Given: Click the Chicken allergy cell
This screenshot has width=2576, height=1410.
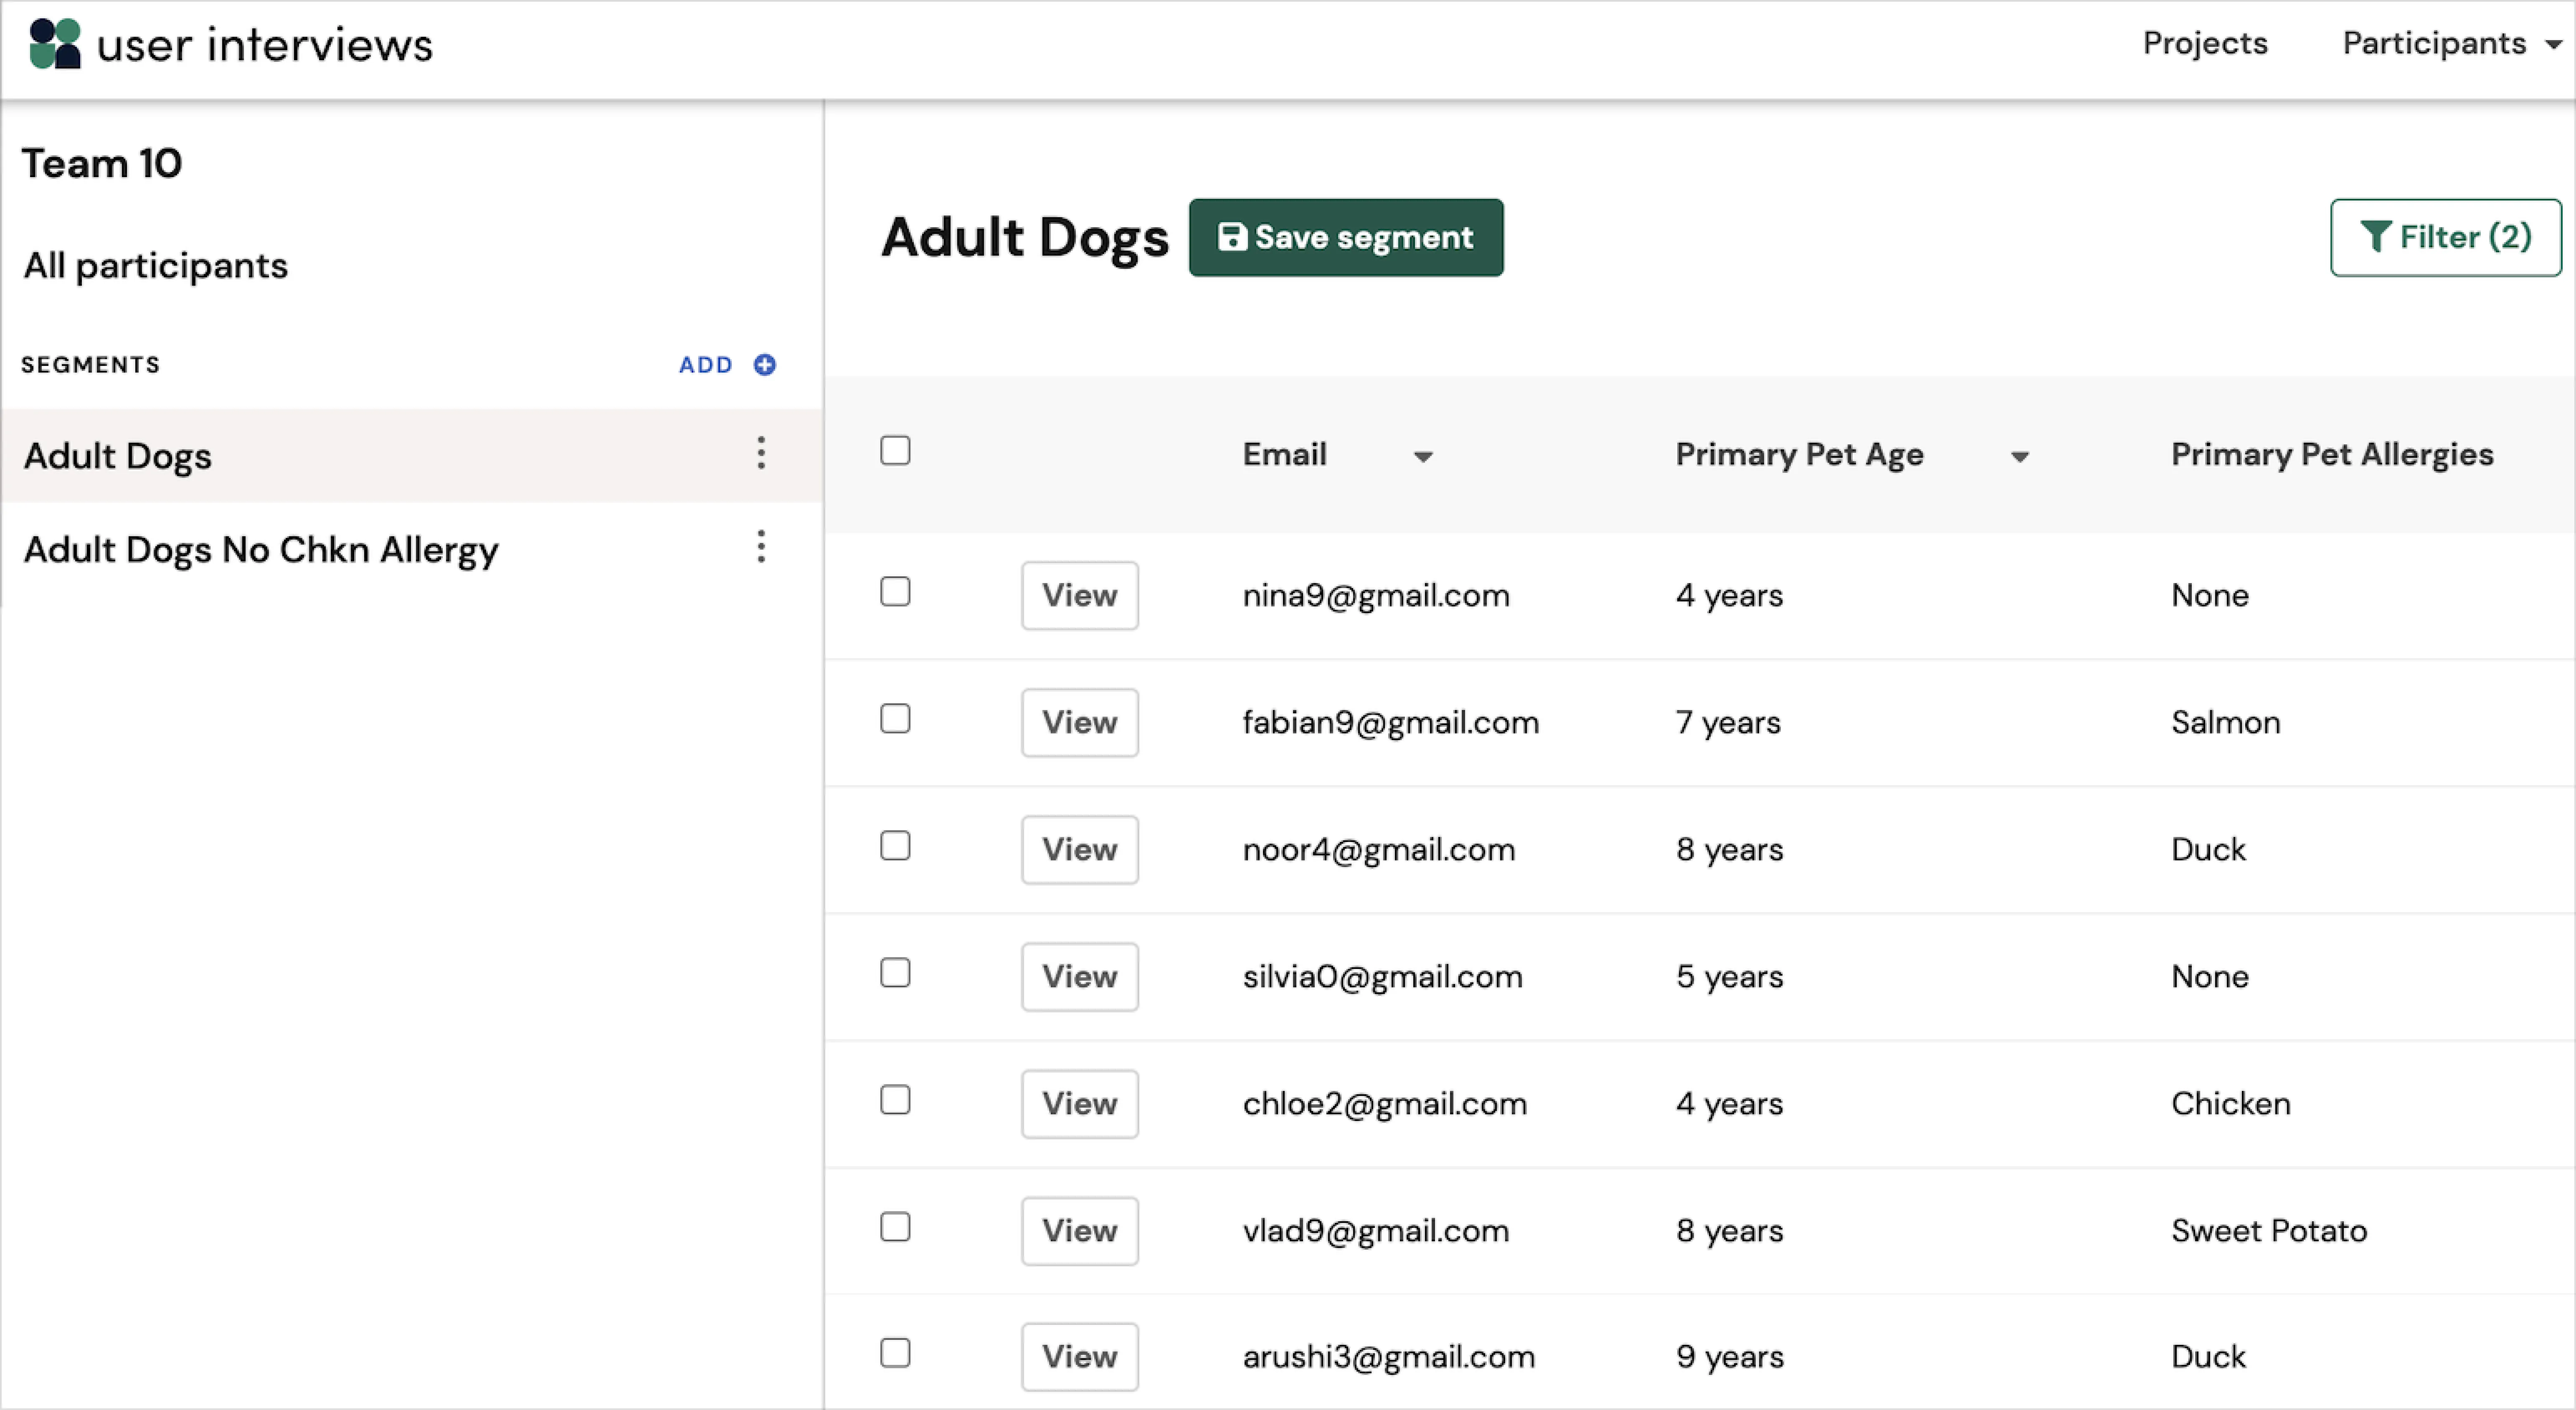Looking at the screenshot, I should pos(2231,1104).
